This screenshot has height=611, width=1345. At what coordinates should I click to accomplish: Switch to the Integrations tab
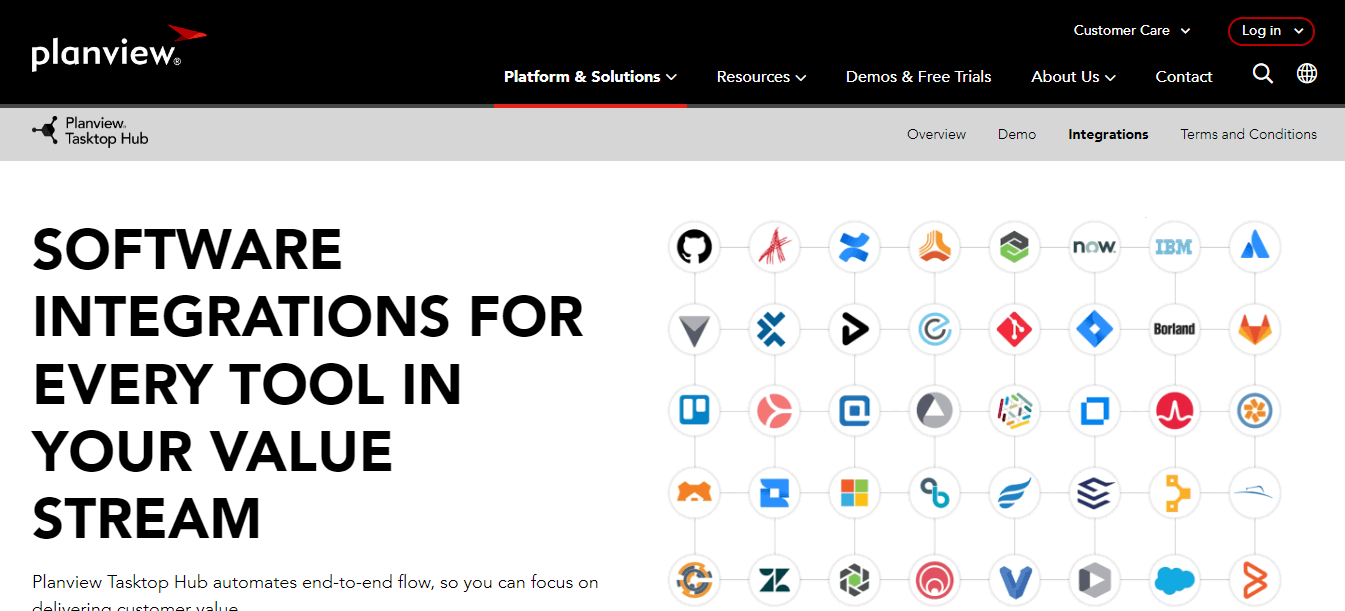click(1108, 133)
